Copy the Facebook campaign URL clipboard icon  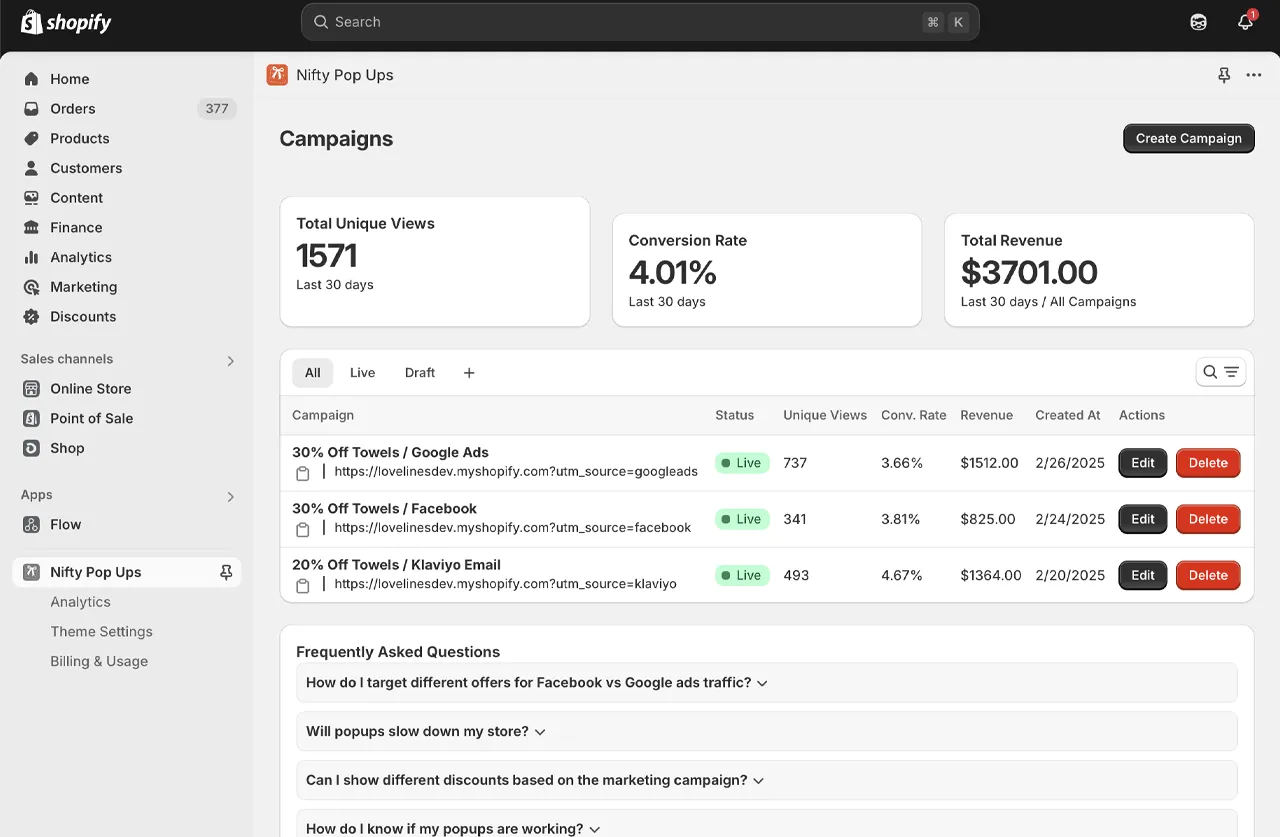click(303, 529)
